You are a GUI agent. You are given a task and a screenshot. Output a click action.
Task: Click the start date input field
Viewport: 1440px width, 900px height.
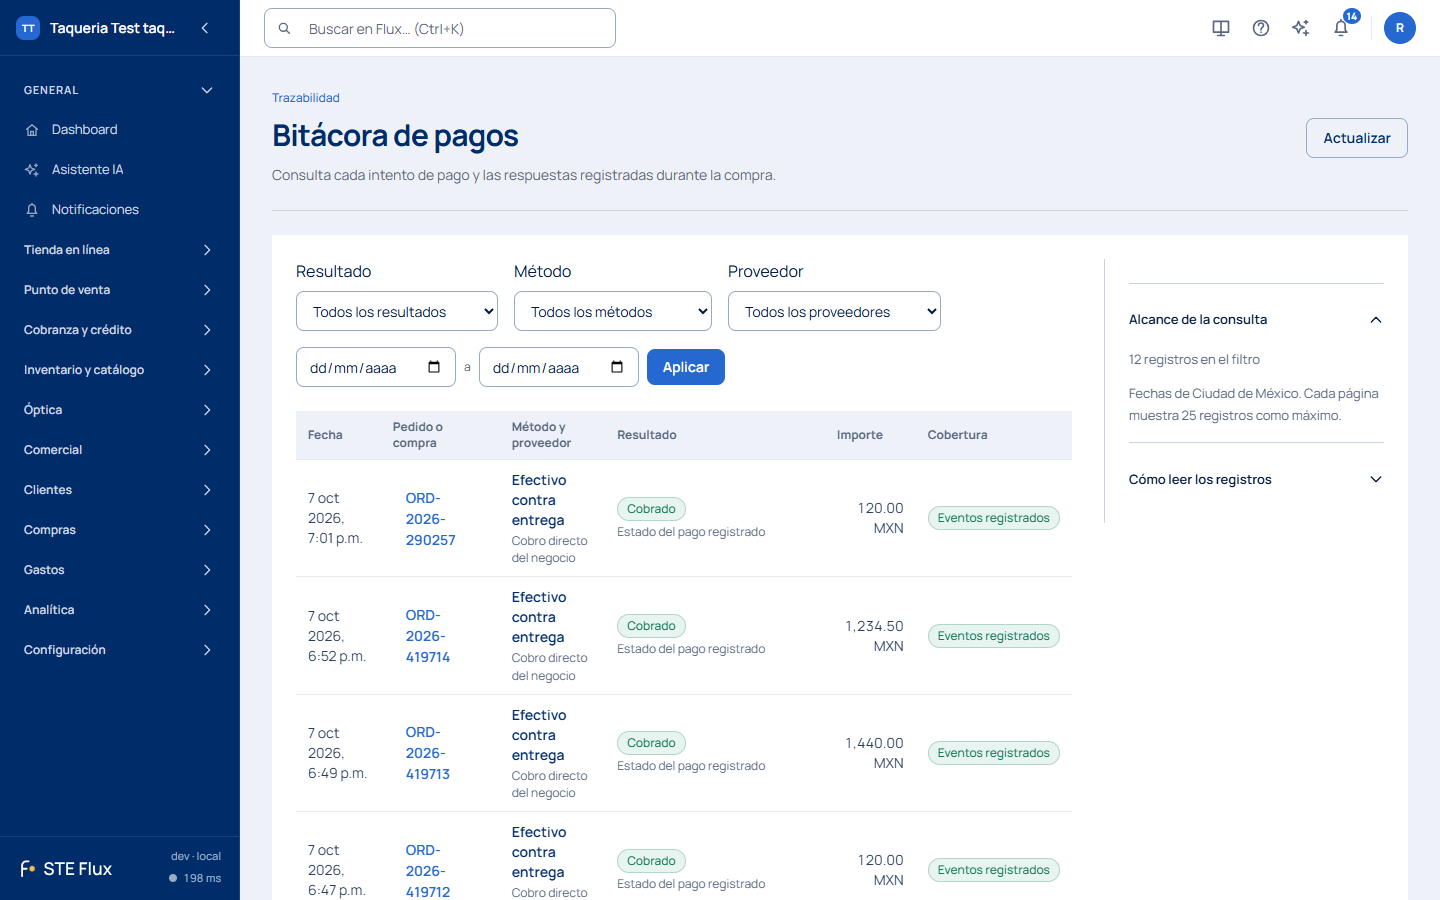[376, 367]
